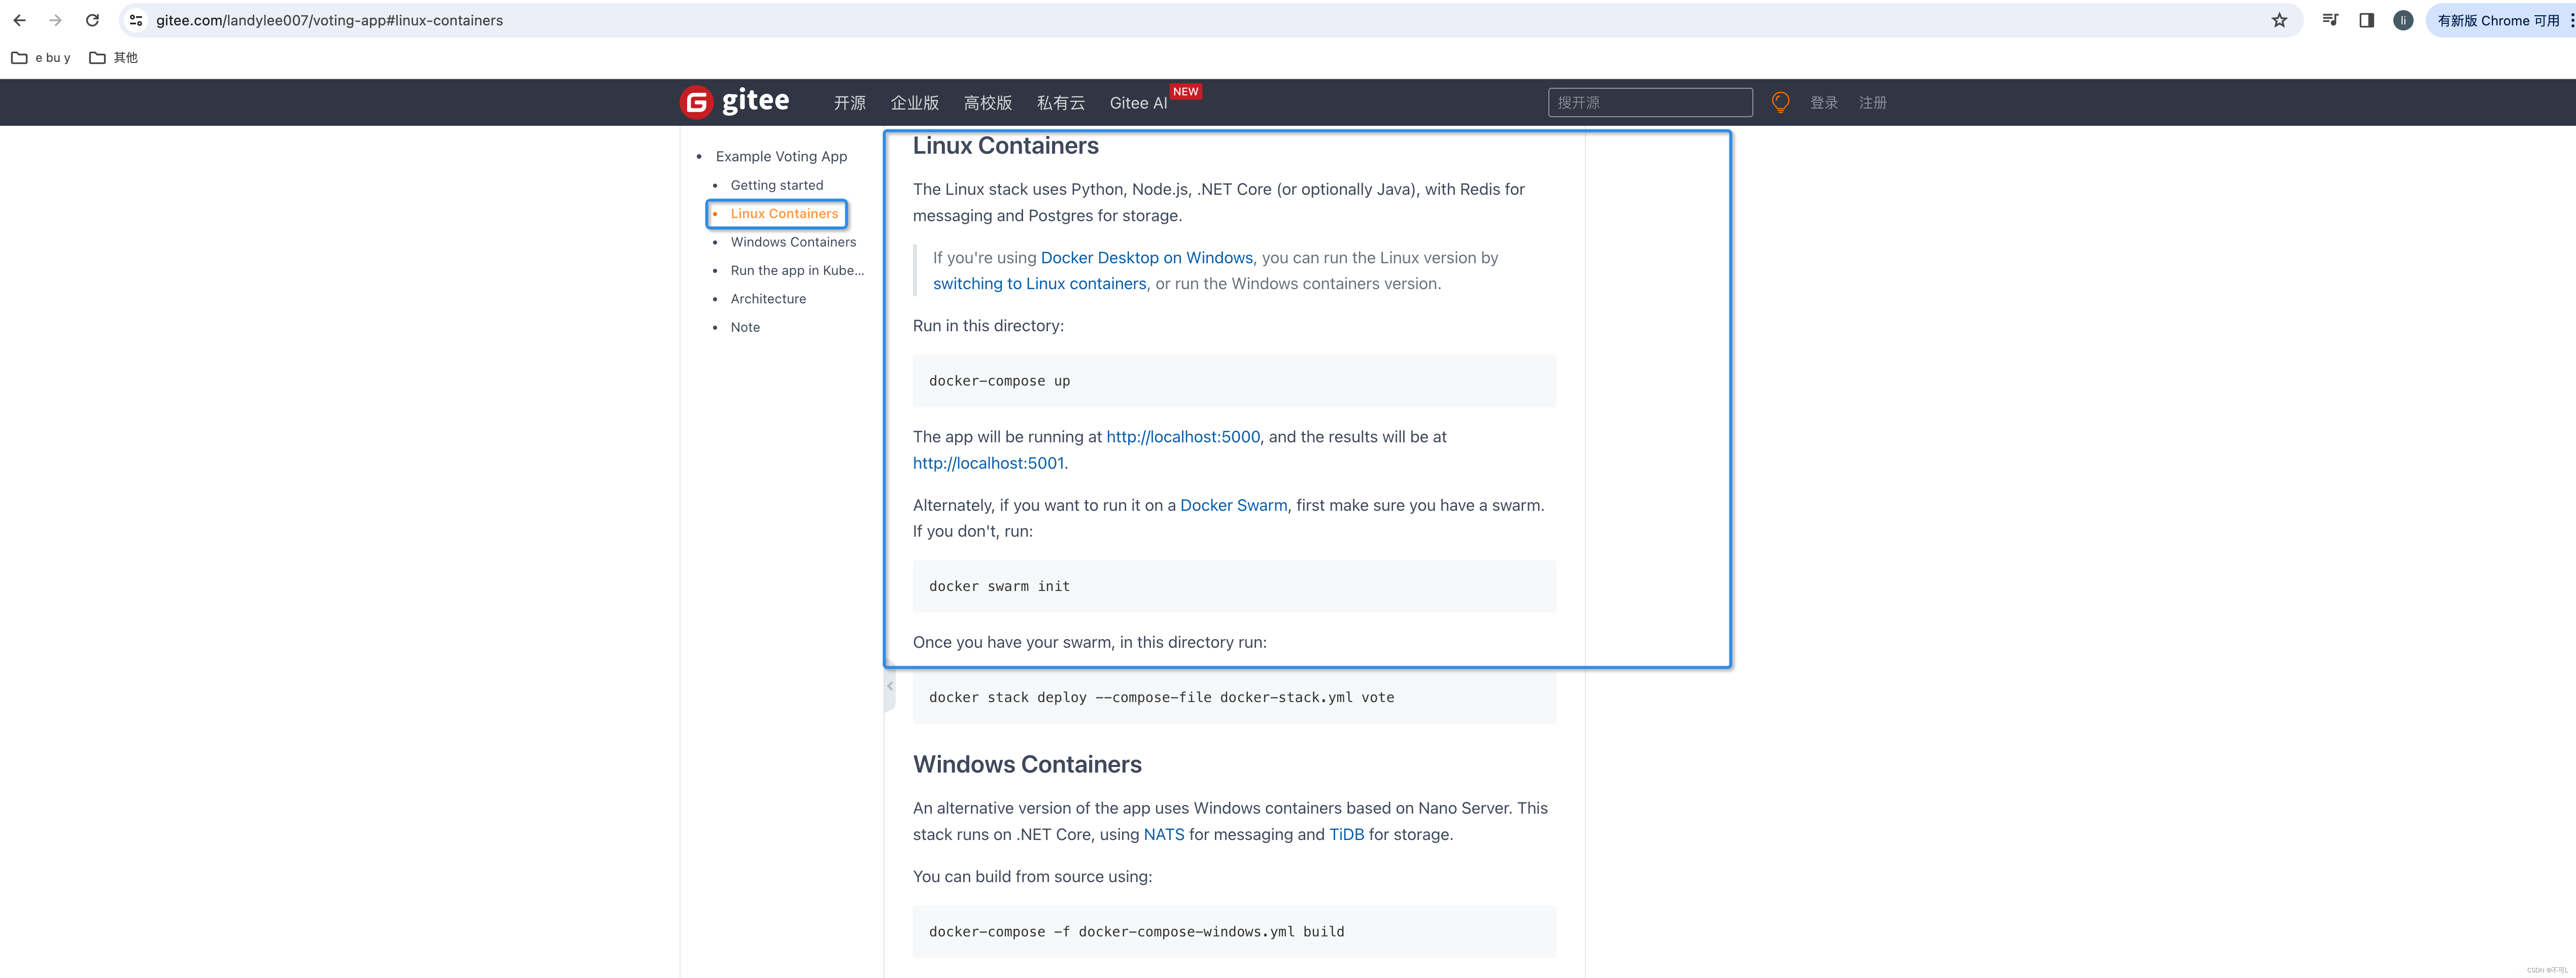Image resolution: width=2576 pixels, height=978 pixels.
Task: Bookmark this page with the star icon
Action: pyautogui.click(x=2279, y=20)
